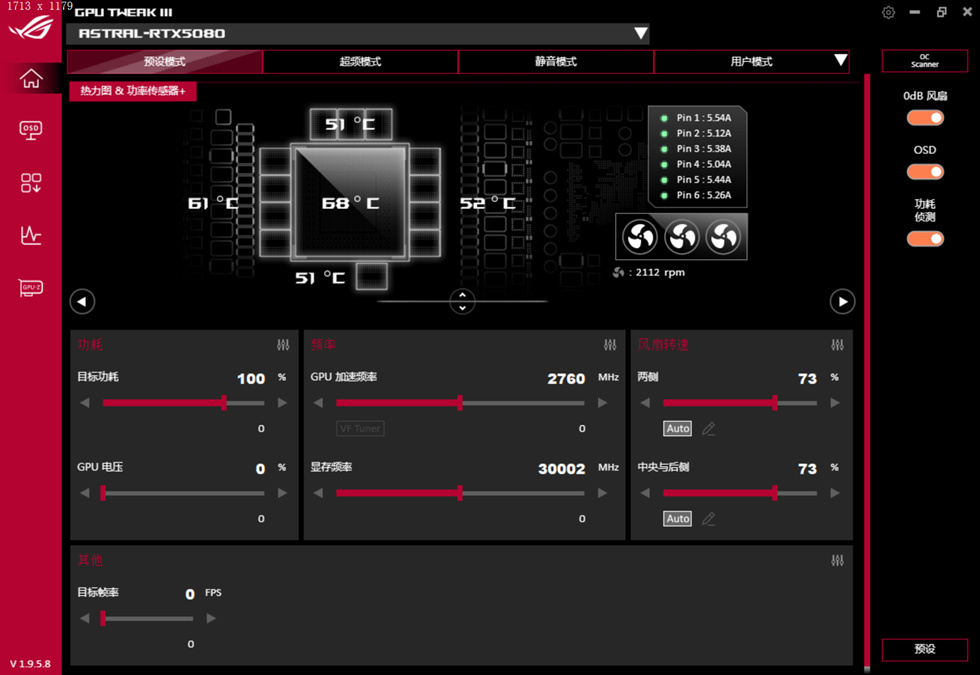Decrease 中央与后侧 fan speed left arrow
The width and height of the screenshot is (980, 675).
tap(646, 493)
